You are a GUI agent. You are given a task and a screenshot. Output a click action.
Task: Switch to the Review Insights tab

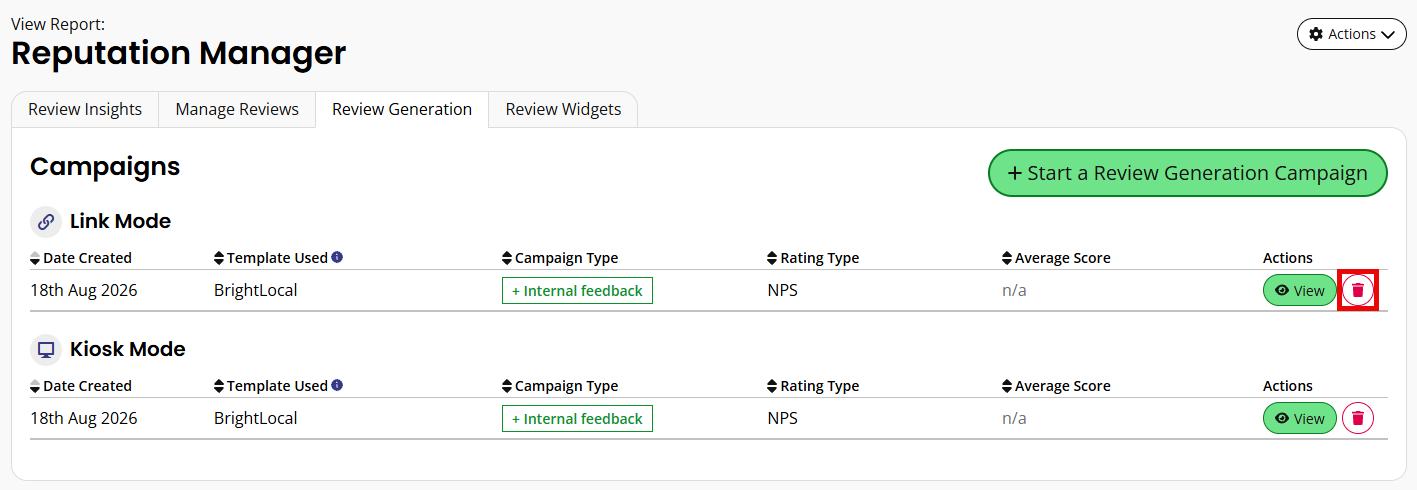[85, 110]
